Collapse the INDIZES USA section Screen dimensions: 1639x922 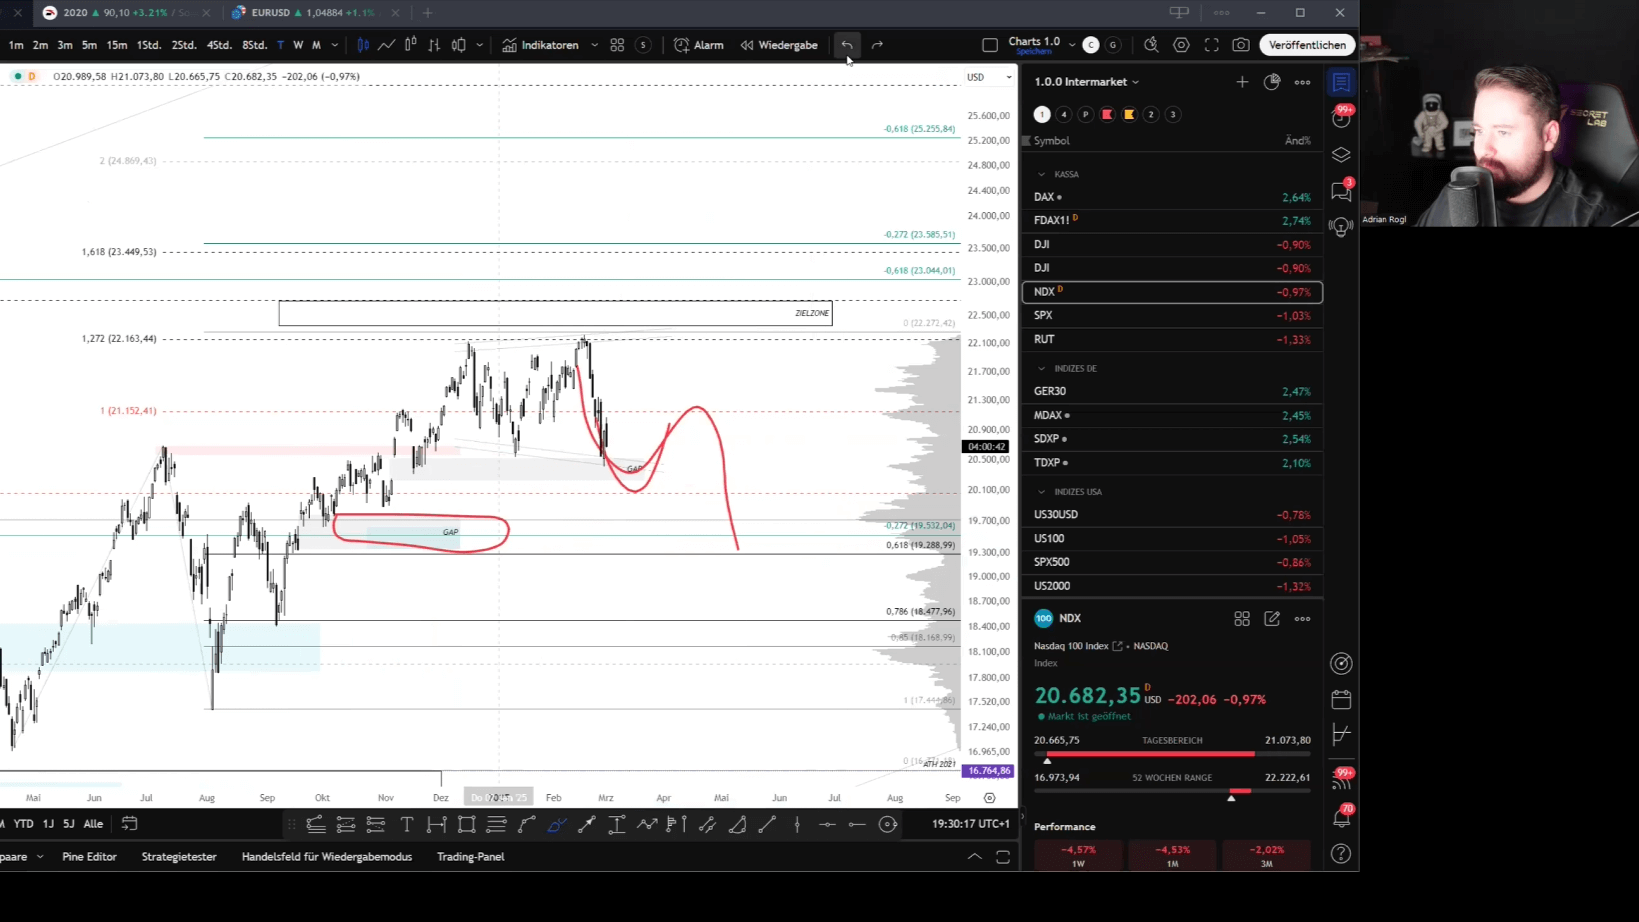coord(1041,492)
